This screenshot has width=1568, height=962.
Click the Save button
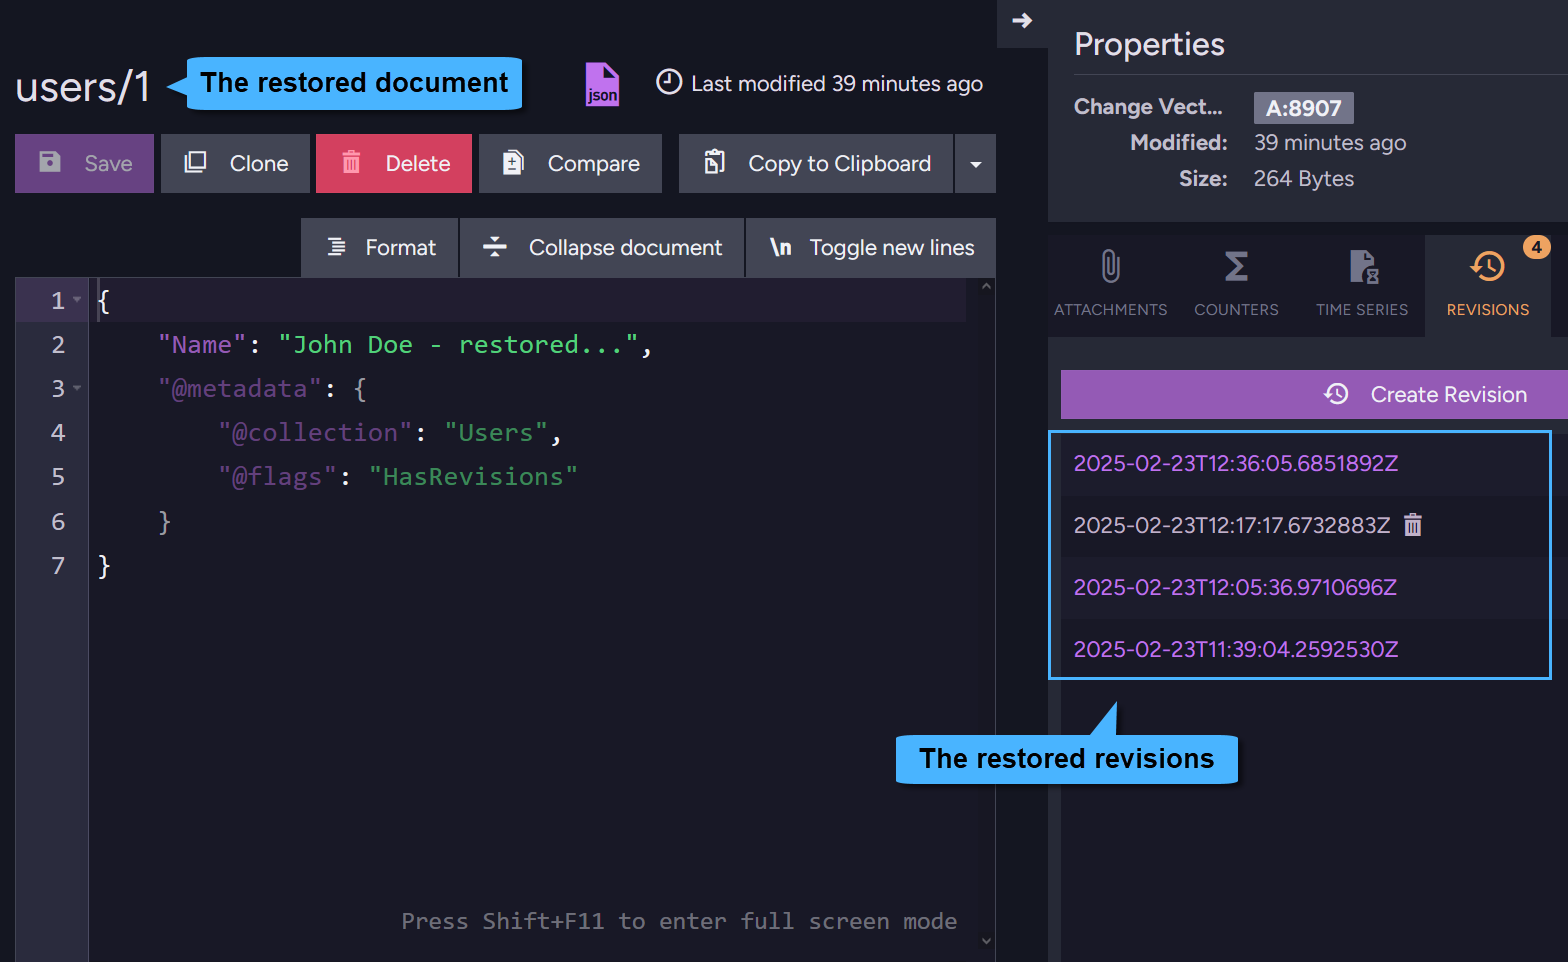pyautogui.click(x=84, y=163)
